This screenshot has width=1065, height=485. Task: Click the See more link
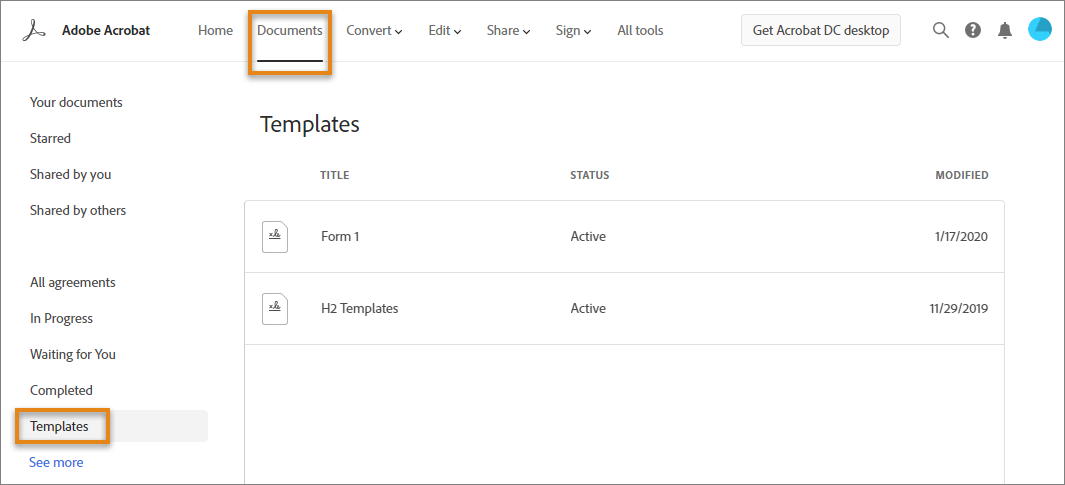coord(56,463)
